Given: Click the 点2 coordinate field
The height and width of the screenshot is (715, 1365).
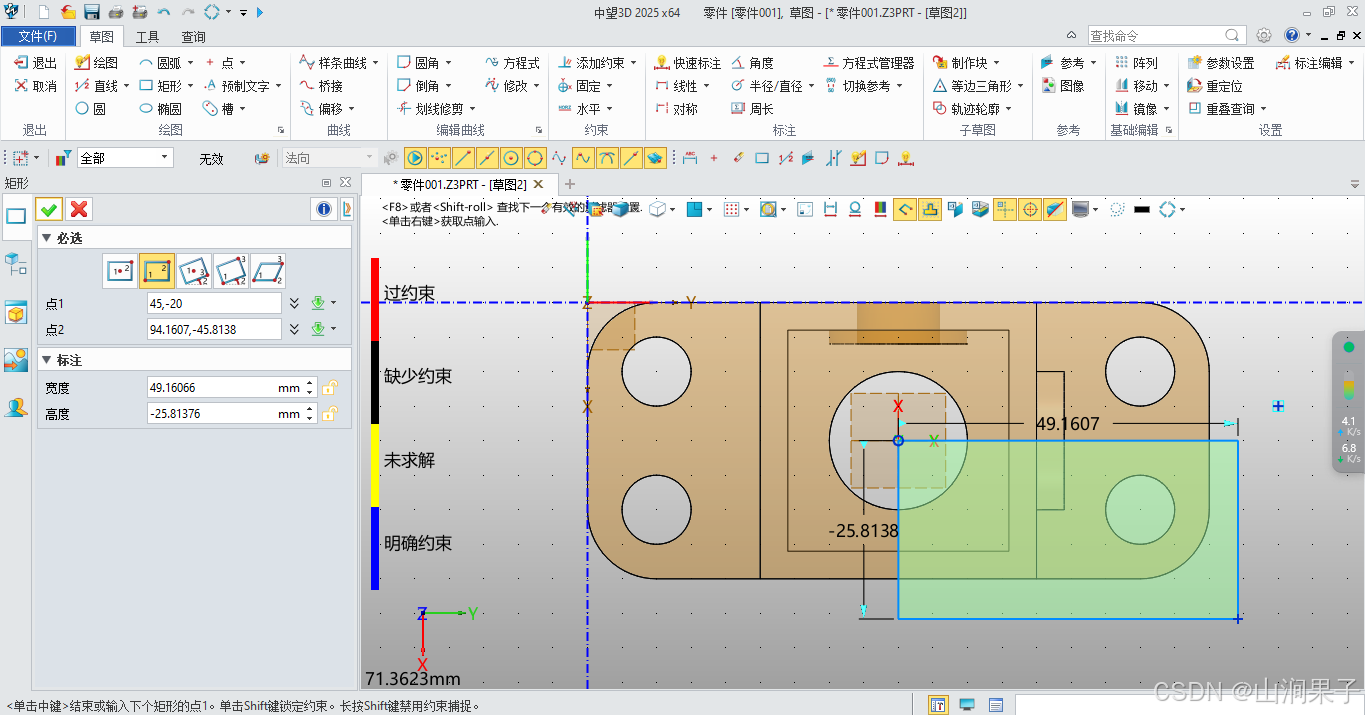Looking at the screenshot, I should pyautogui.click(x=214, y=329).
